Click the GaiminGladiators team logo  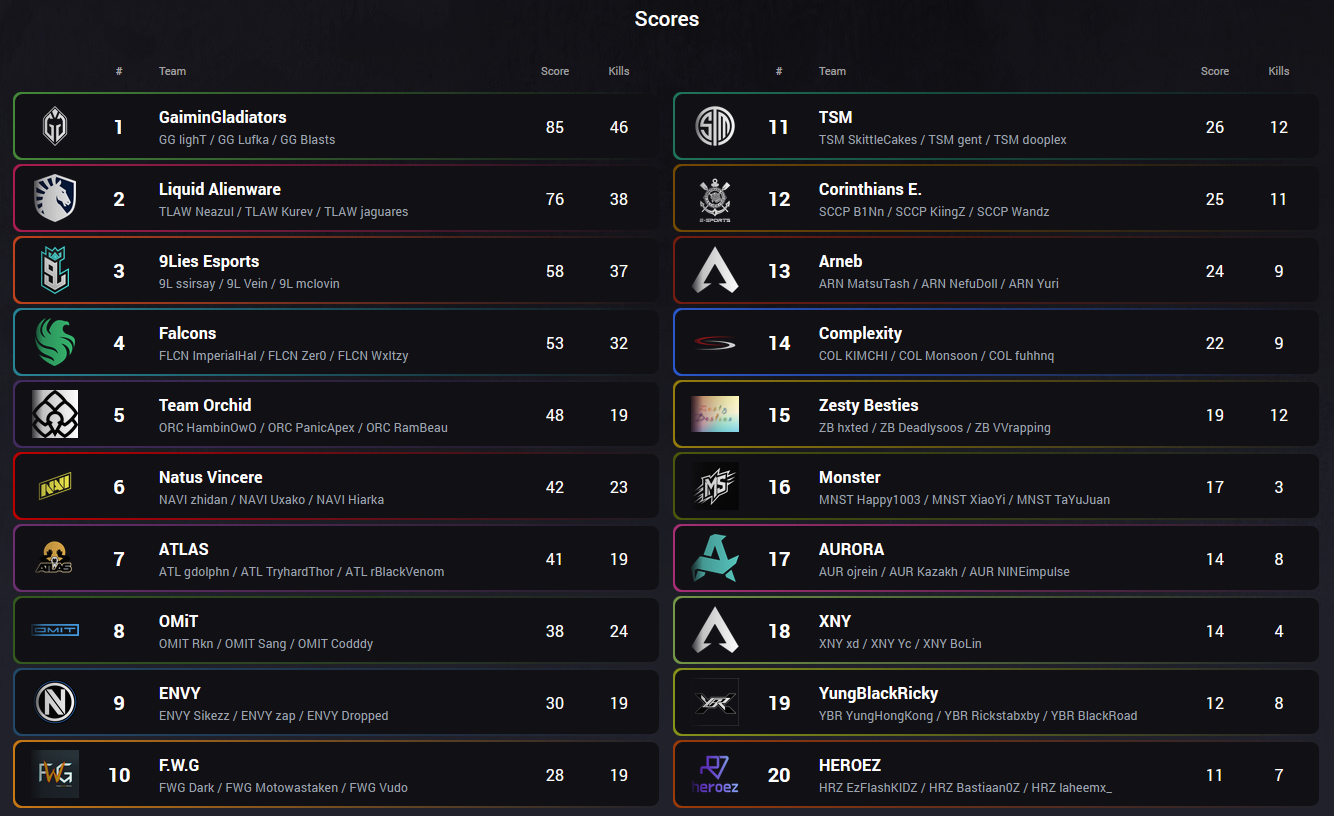[55, 127]
